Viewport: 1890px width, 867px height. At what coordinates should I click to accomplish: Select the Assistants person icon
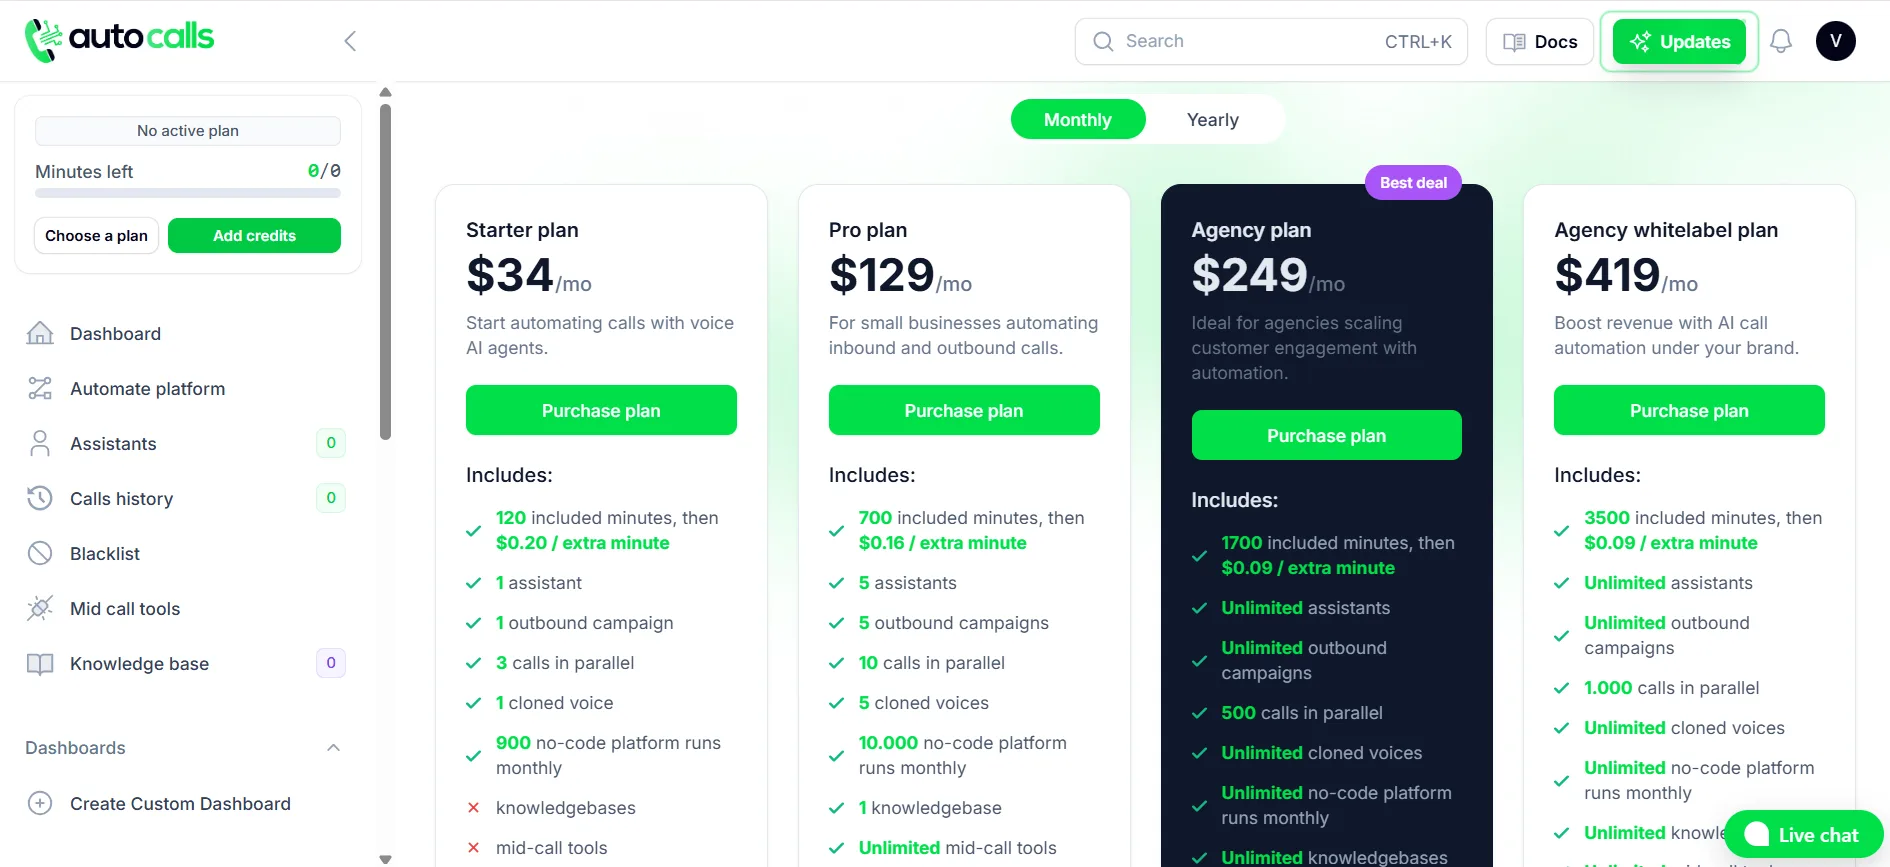coord(40,443)
